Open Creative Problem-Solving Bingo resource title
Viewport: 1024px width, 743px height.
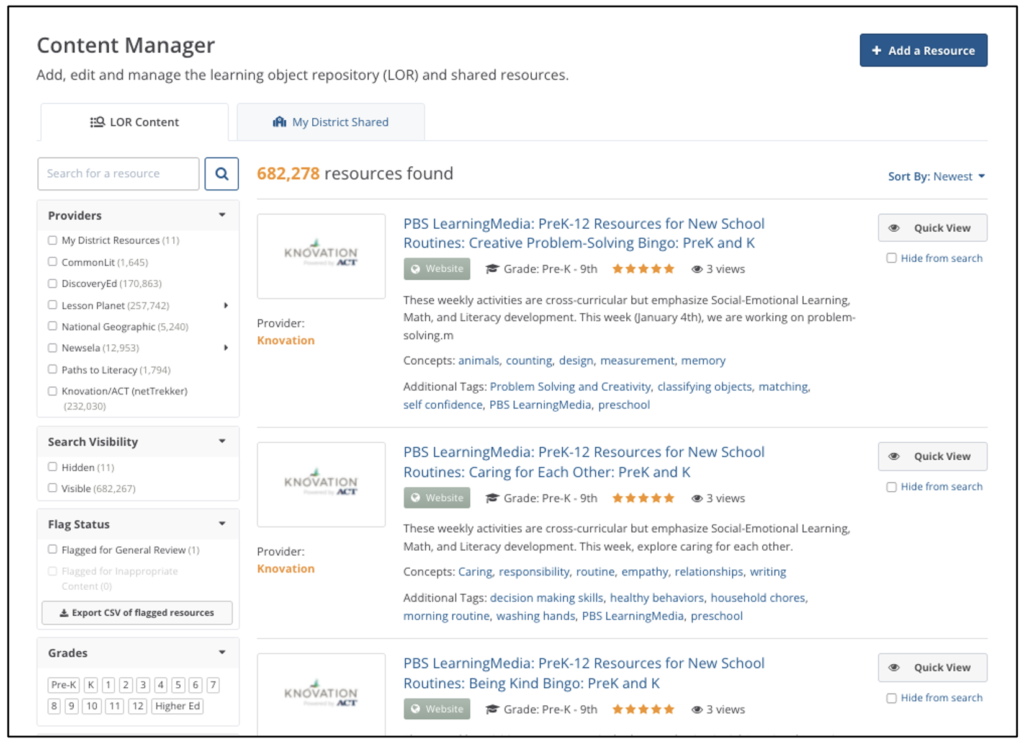click(584, 233)
